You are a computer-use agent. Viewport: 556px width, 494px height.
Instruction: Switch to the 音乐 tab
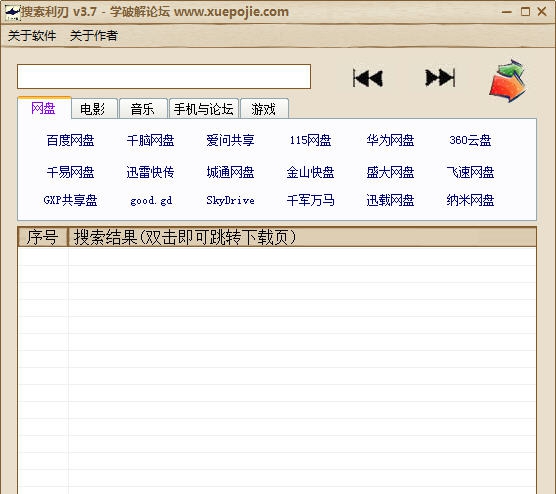[x=143, y=109]
